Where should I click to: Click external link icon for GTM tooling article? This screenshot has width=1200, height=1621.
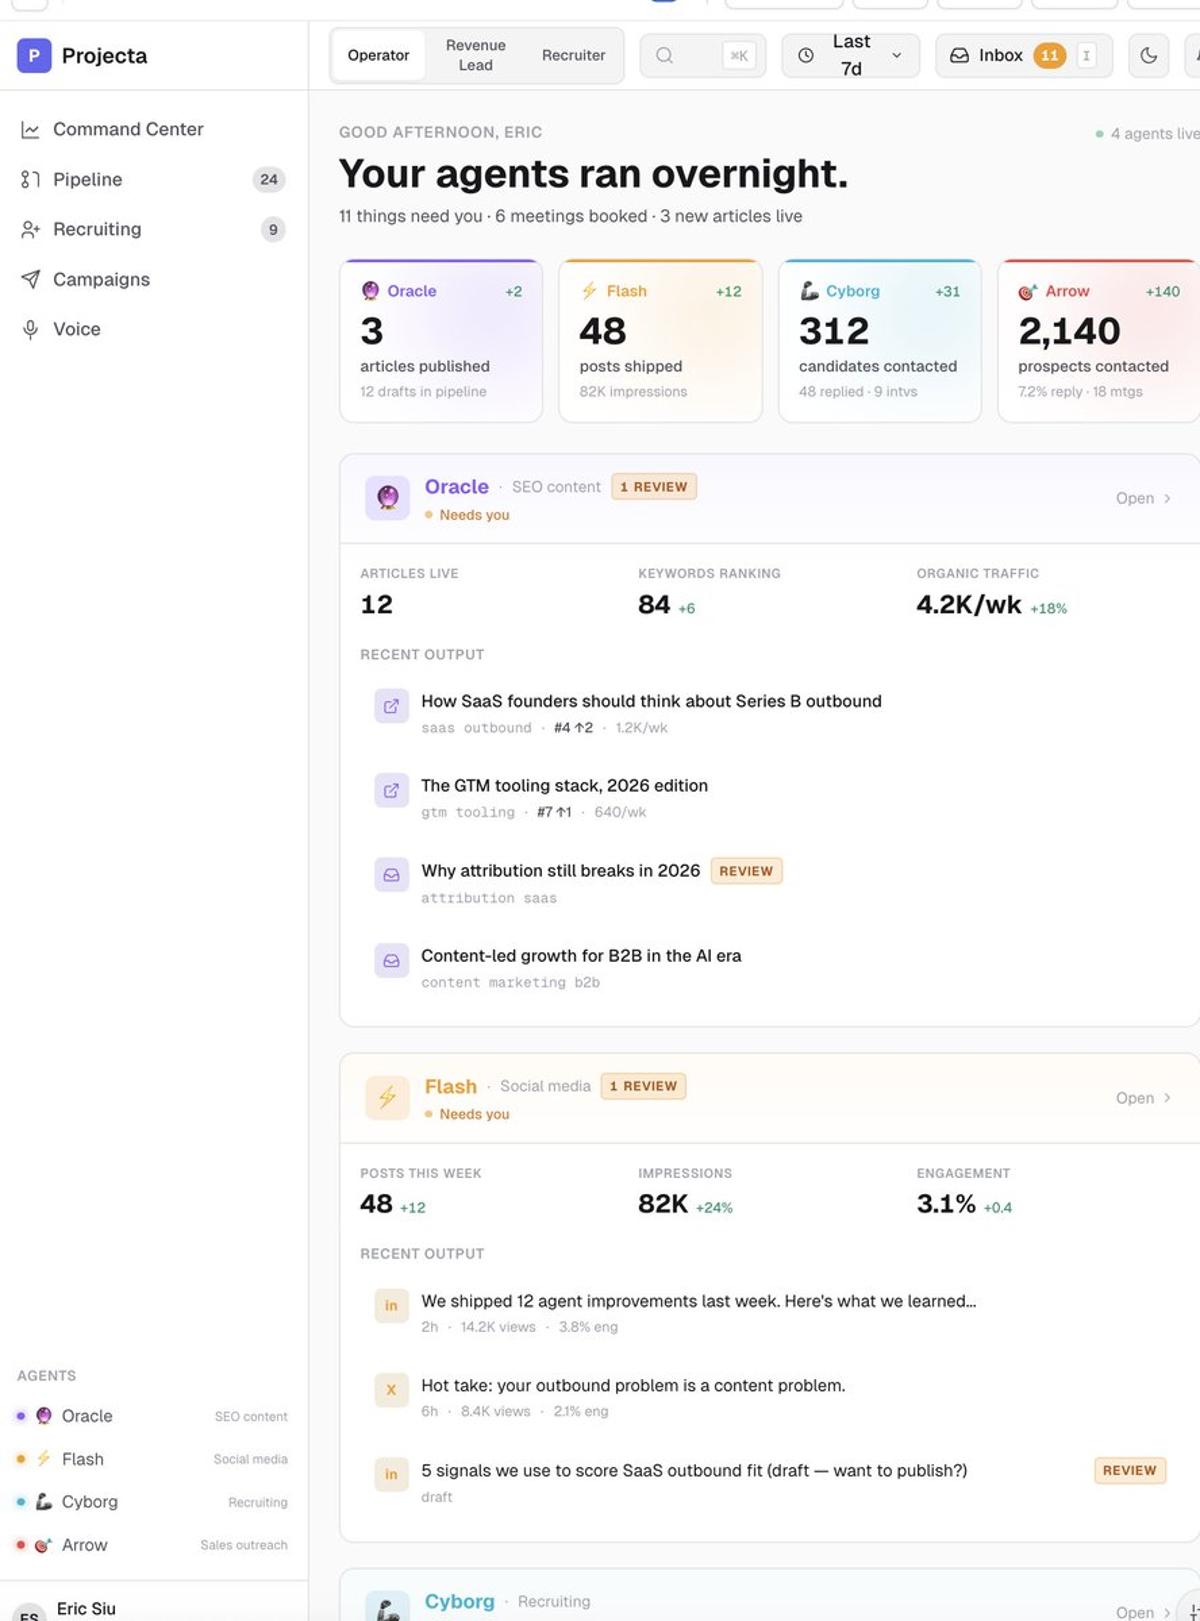point(391,790)
